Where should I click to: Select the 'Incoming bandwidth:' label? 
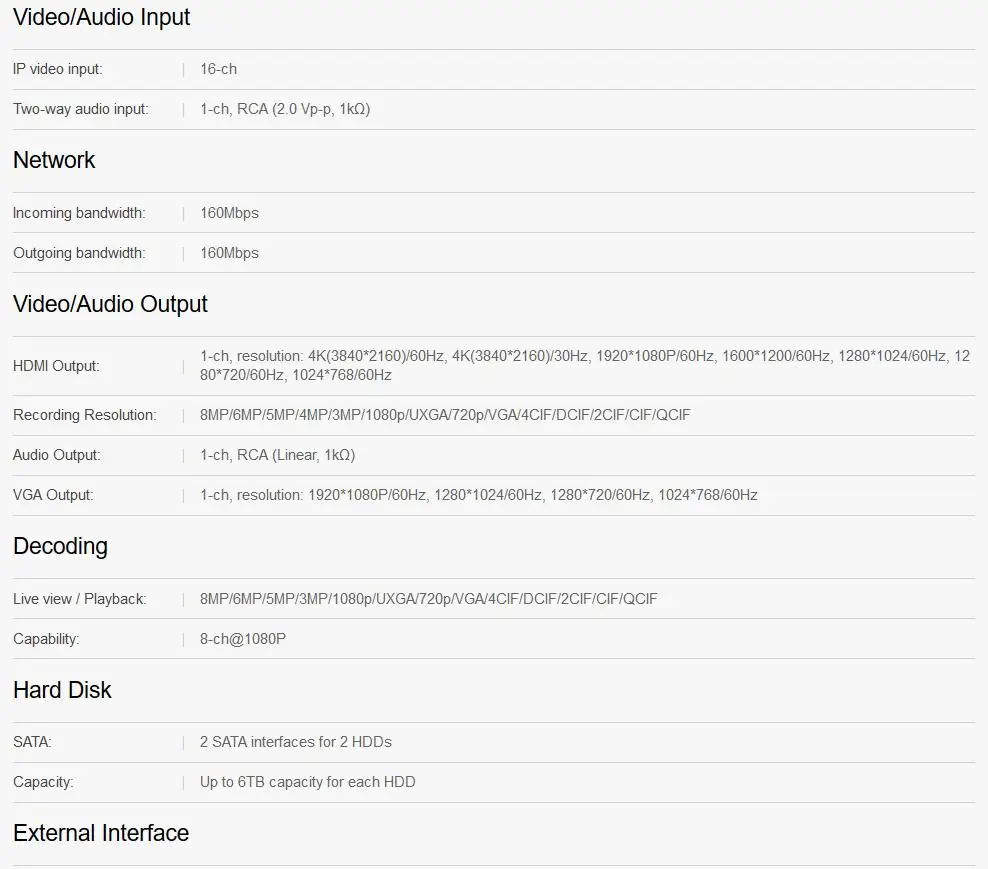pos(79,213)
